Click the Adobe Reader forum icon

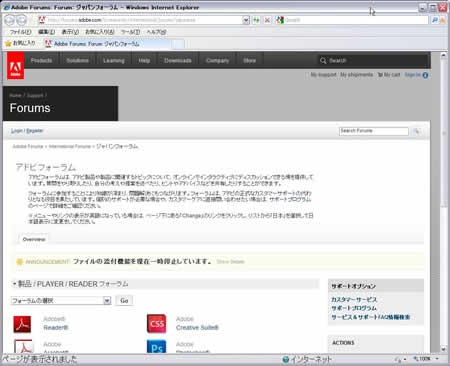[x=22, y=324]
